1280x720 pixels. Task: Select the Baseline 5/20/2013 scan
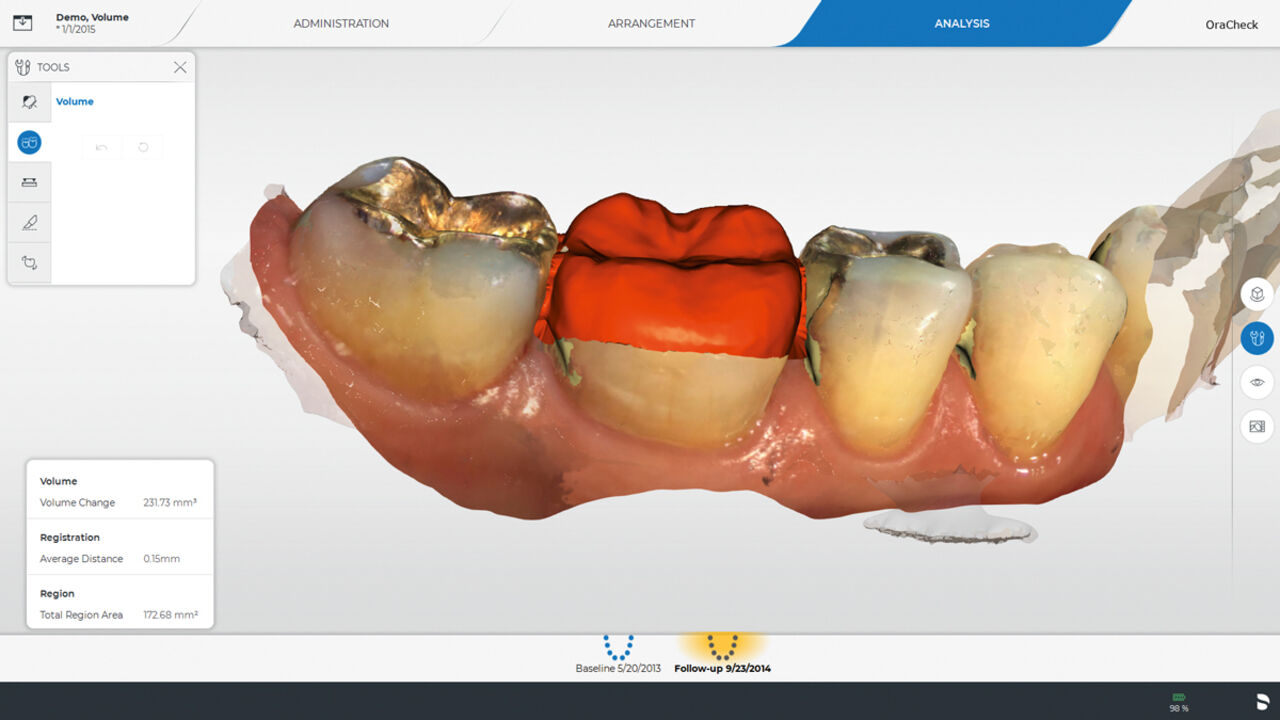click(618, 654)
